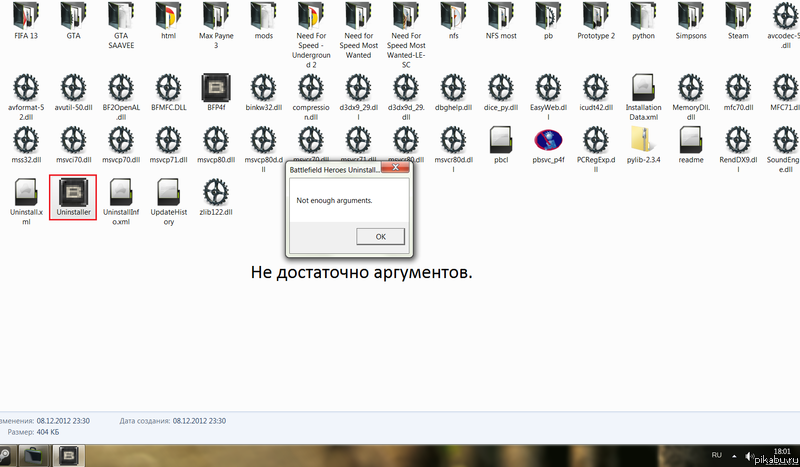Select the avformat-52.dll file
800x467 pixels.
26,97
